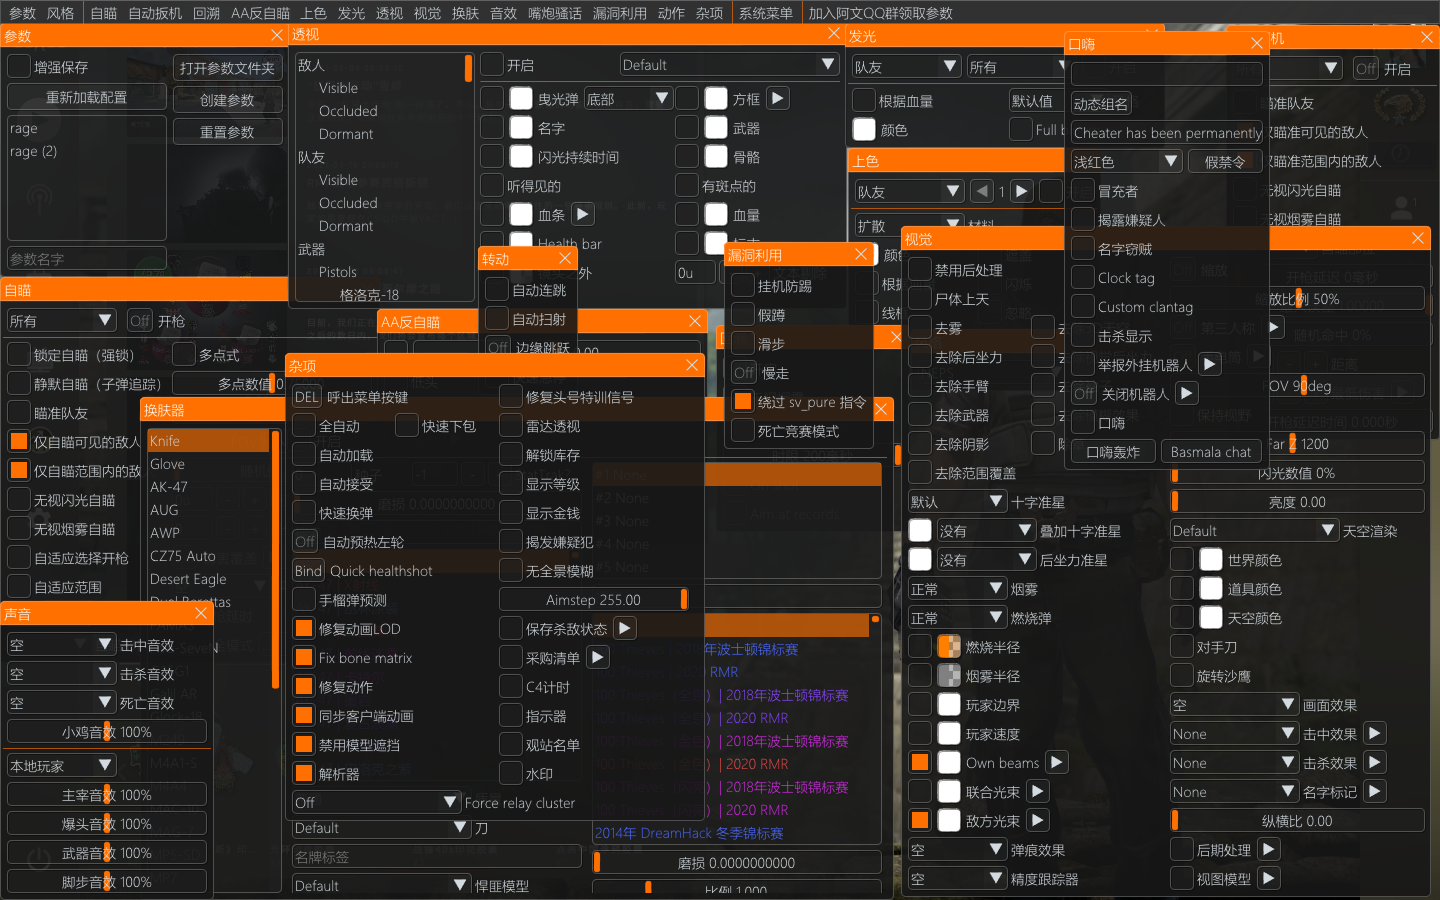
Task: Expand the 击中音效 dropdown
Action: pos(61,645)
